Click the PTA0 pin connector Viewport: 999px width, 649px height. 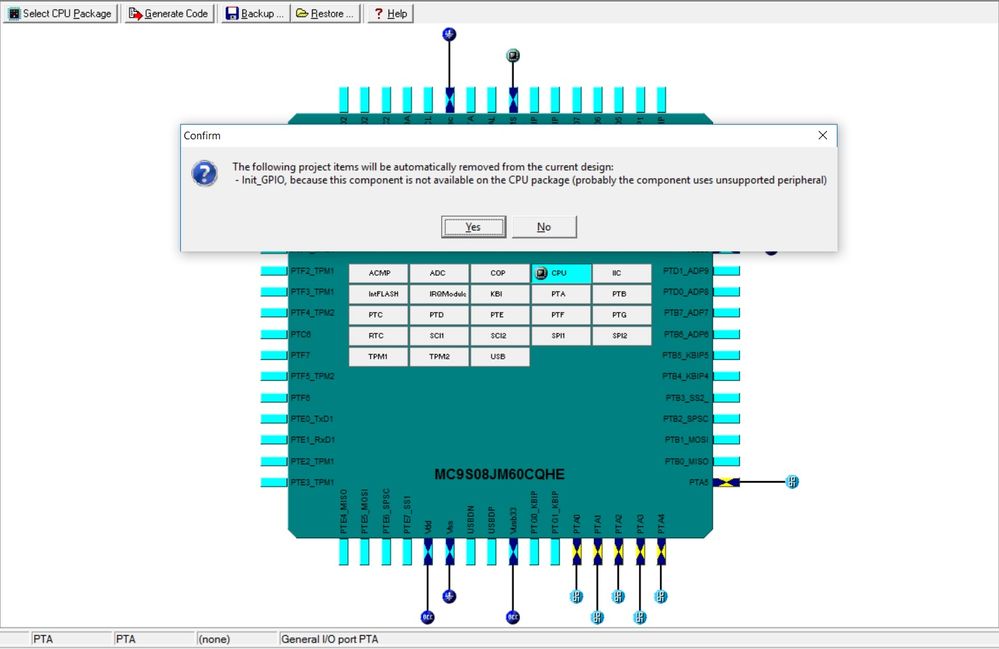point(577,552)
